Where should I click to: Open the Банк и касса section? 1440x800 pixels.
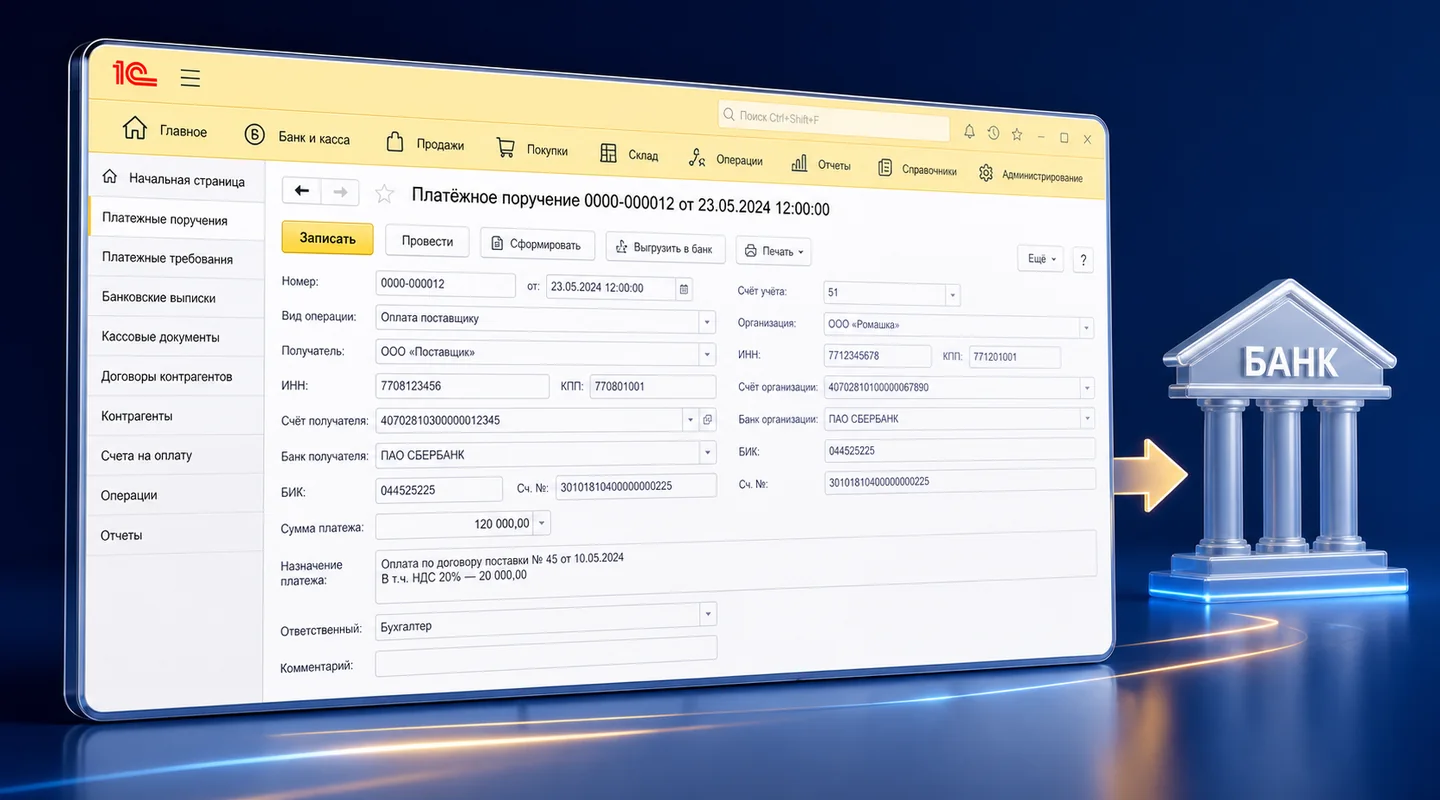[296, 137]
